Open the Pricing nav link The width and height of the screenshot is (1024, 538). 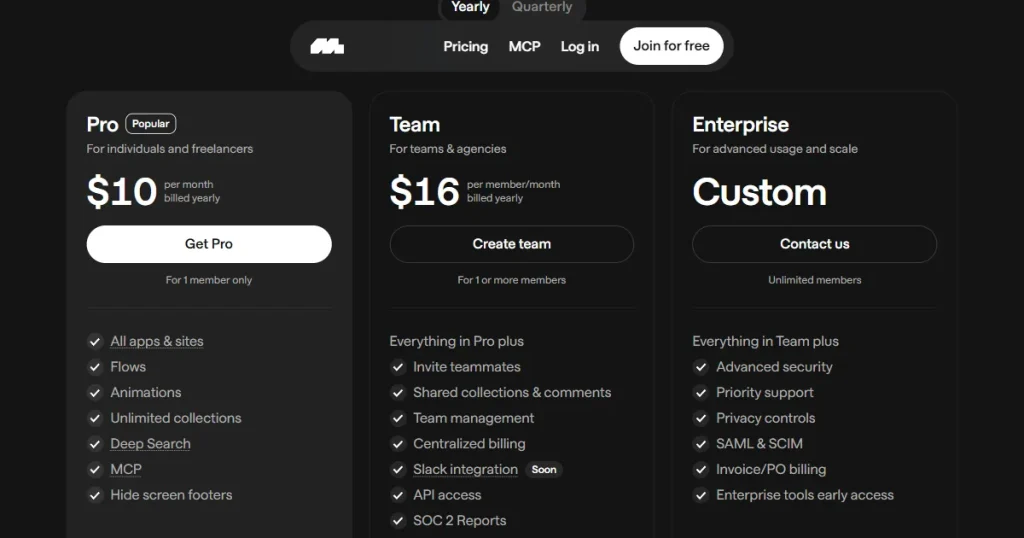pyautogui.click(x=466, y=46)
